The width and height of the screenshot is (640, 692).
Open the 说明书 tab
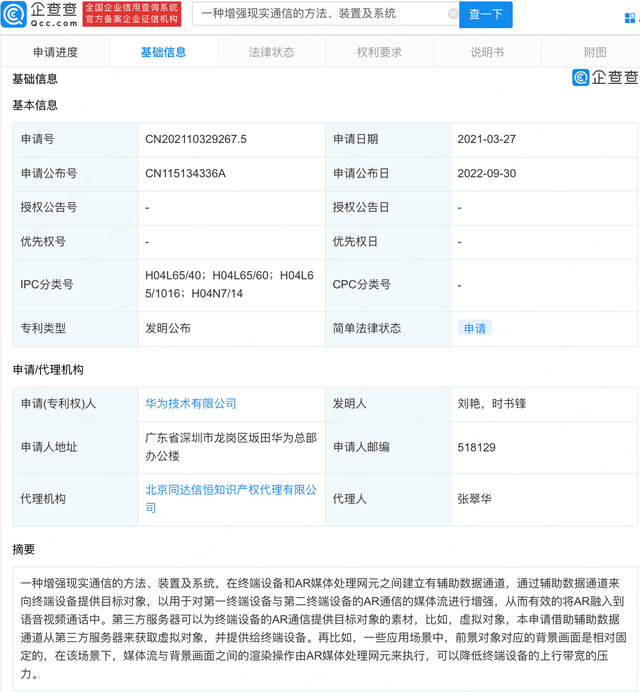[x=487, y=52]
